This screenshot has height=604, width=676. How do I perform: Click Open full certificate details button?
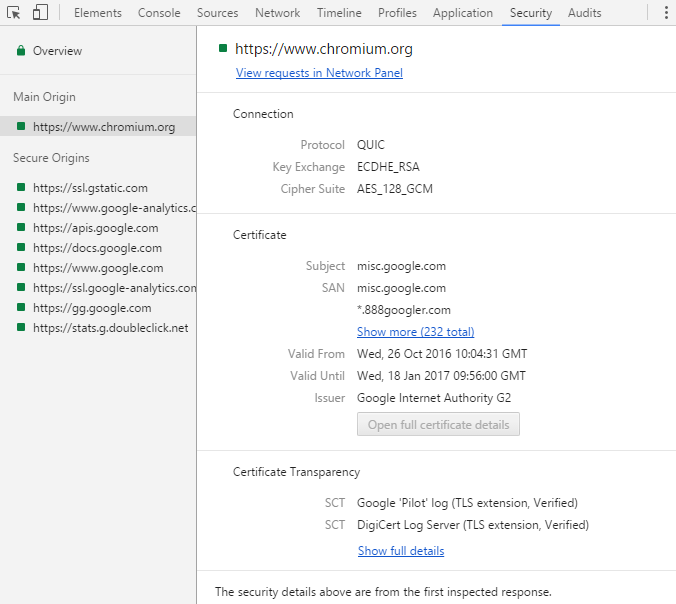[438, 424]
